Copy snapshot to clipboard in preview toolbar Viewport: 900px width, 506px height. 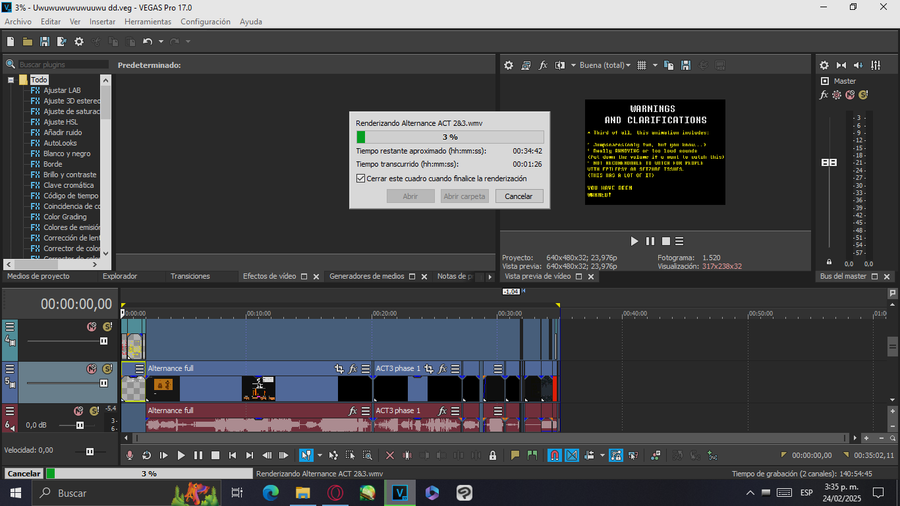point(669,65)
